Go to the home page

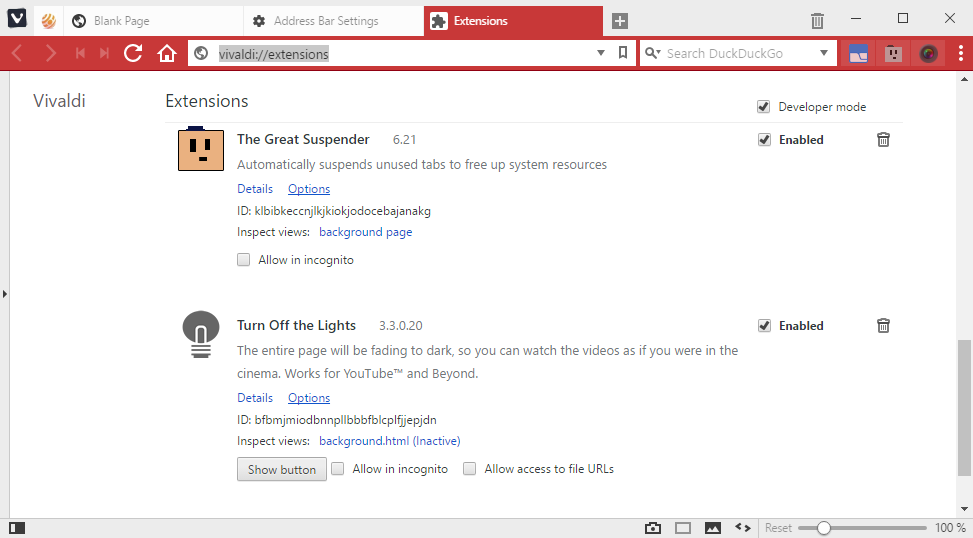[166, 53]
